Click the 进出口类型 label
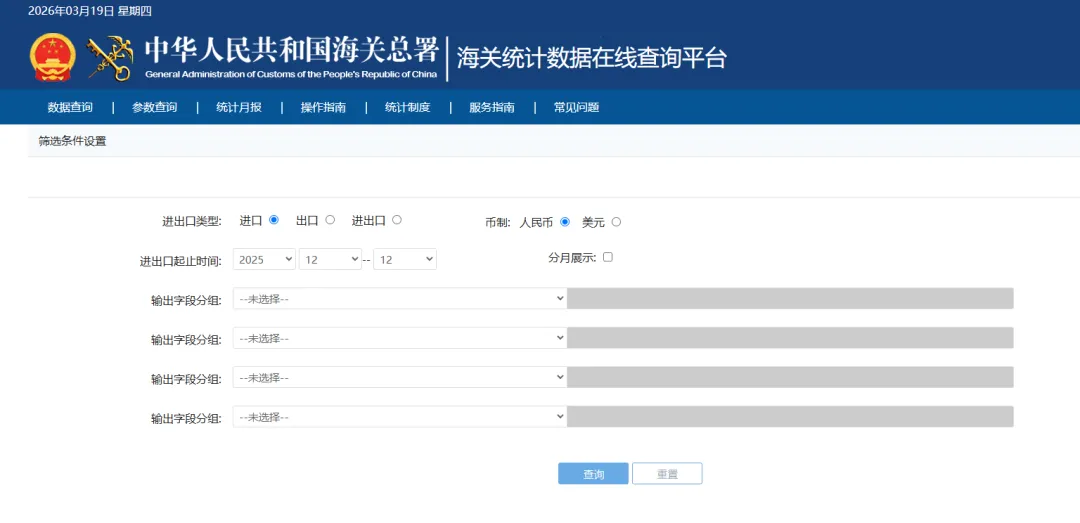The height and width of the screenshot is (523, 1080). pyautogui.click(x=192, y=221)
